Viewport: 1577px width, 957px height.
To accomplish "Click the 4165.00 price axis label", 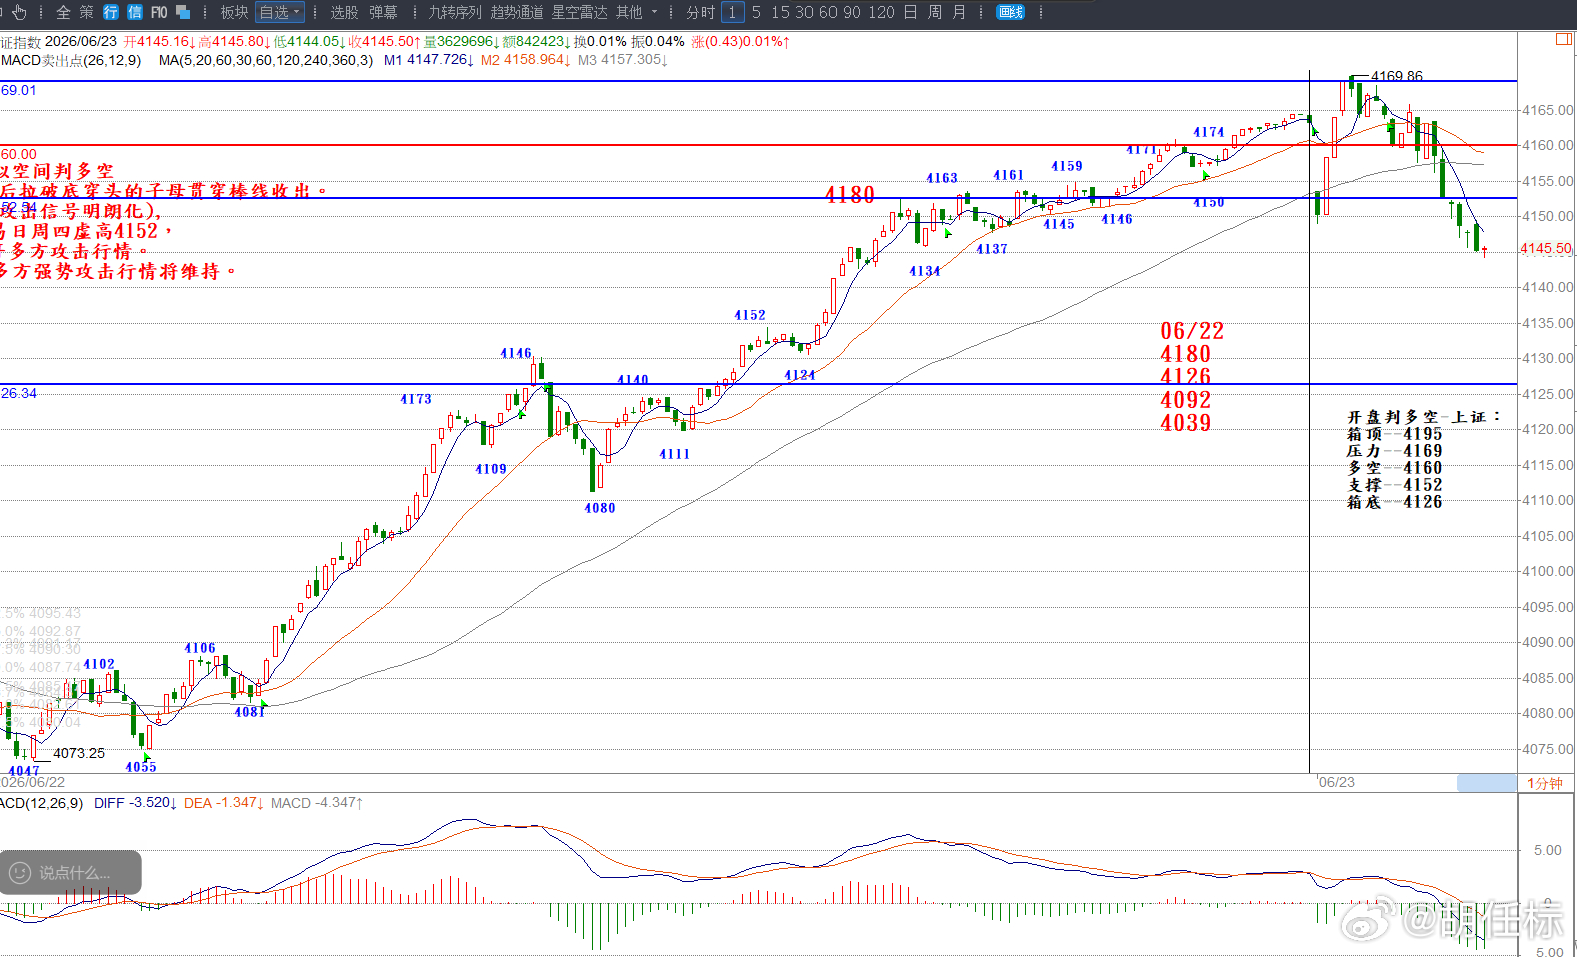I will coord(1547,110).
